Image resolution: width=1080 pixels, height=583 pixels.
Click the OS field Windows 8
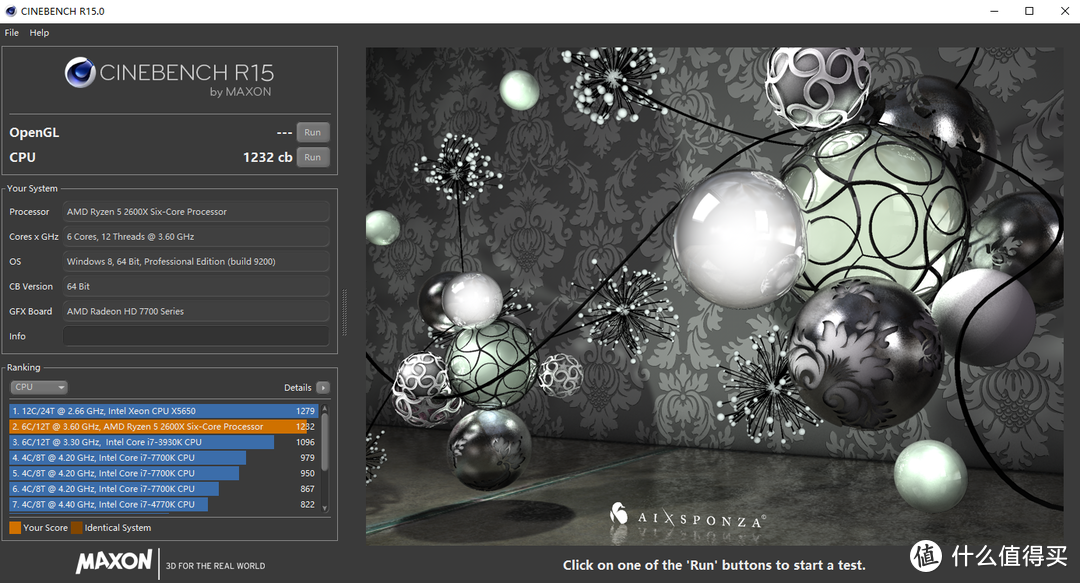click(x=196, y=261)
